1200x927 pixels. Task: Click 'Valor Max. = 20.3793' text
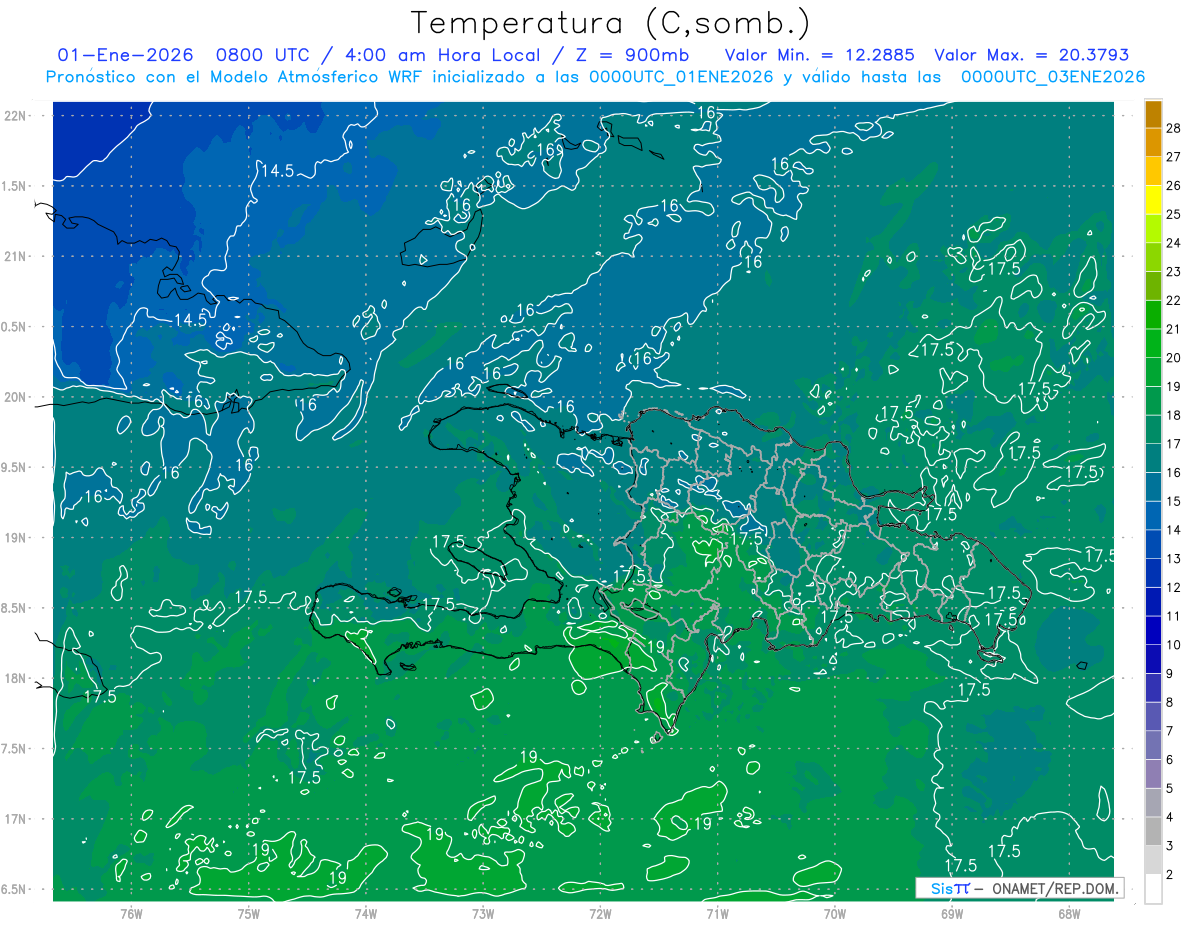click(1031, 55)
